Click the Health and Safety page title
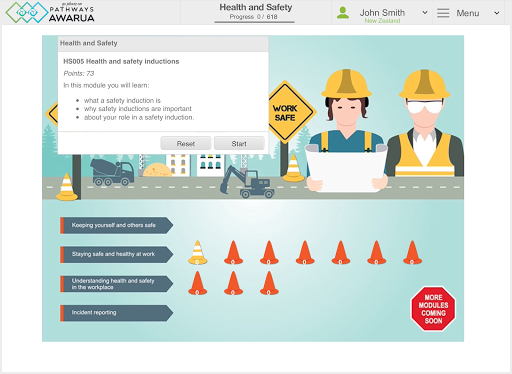Image resolution: width=512 pixels, height=374 pixels. click(256, 7)
